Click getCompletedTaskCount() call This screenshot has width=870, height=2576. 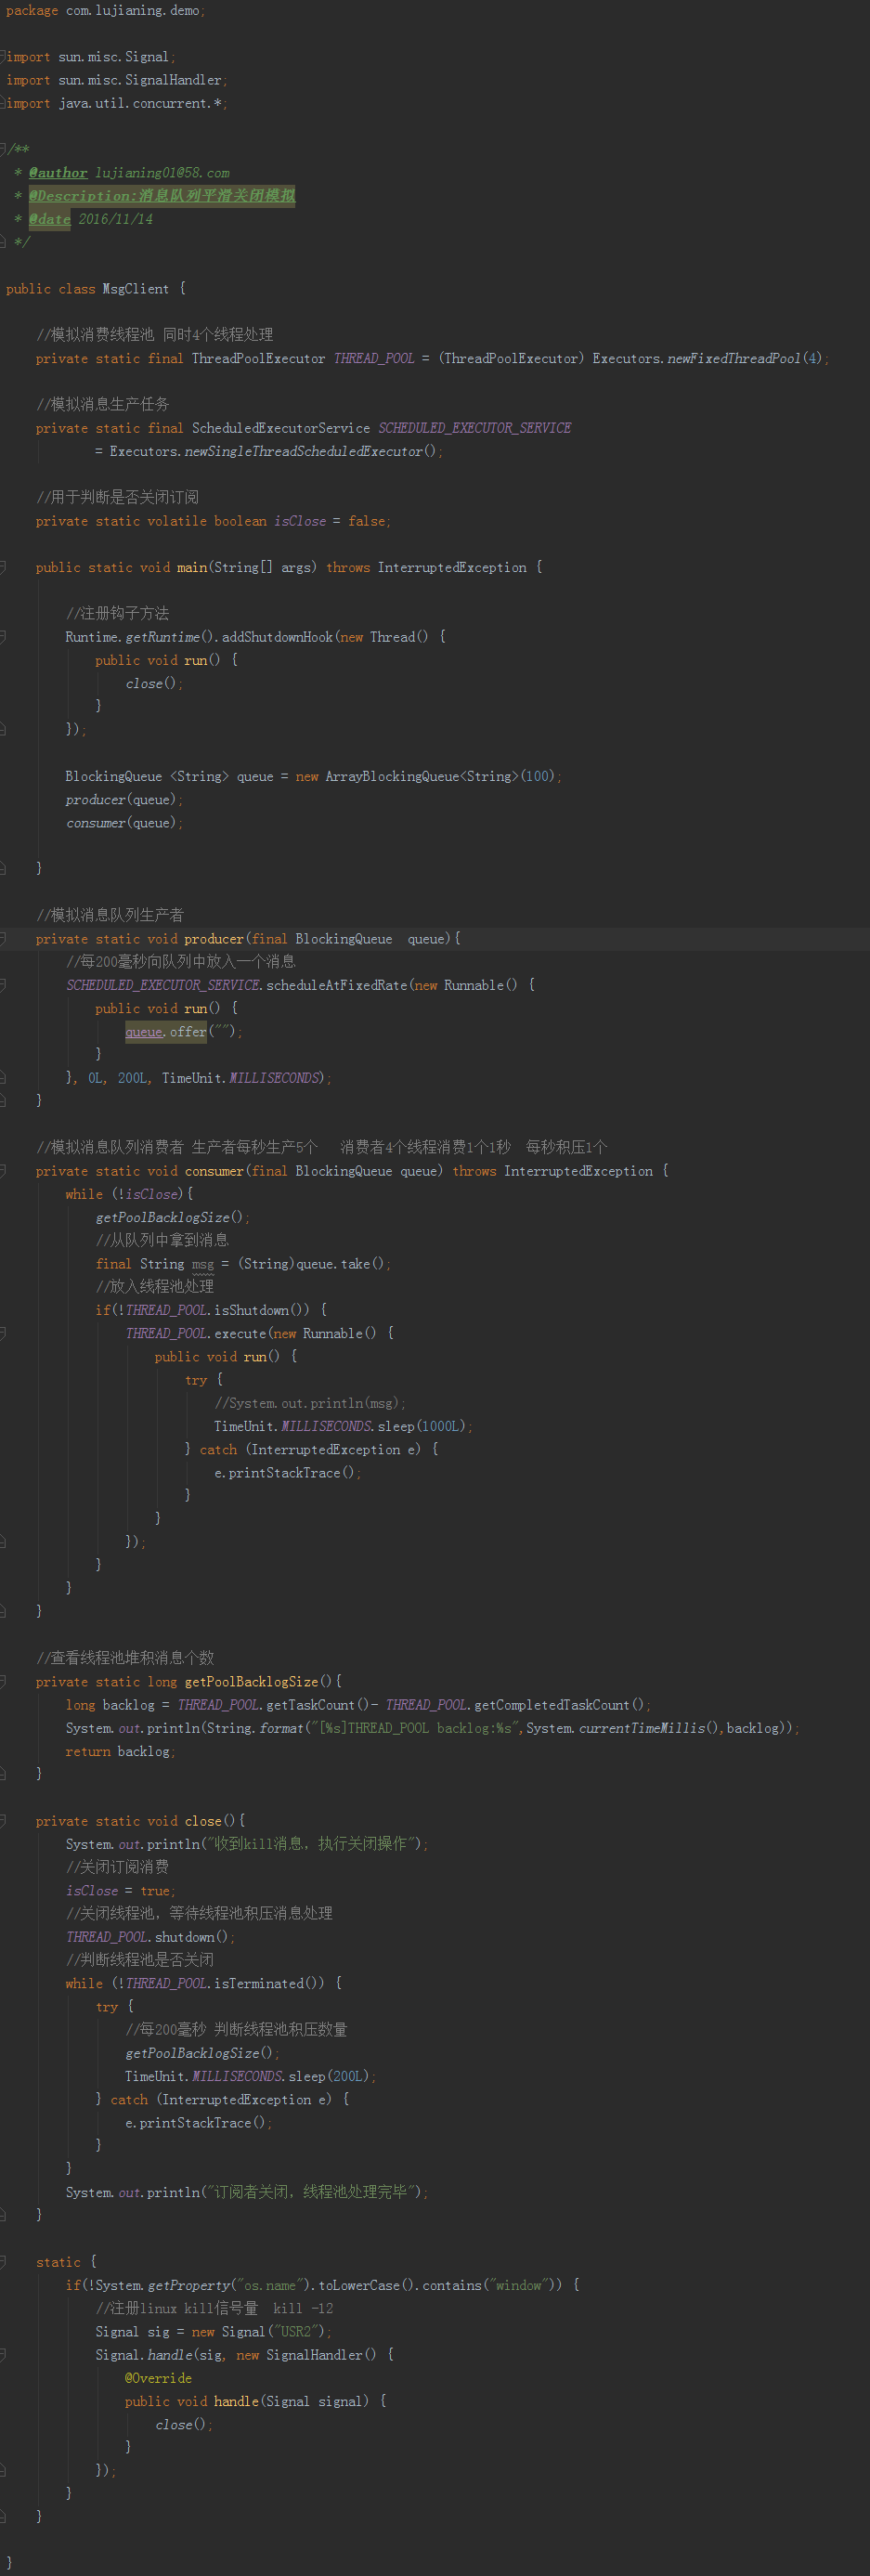point(559,1705)
